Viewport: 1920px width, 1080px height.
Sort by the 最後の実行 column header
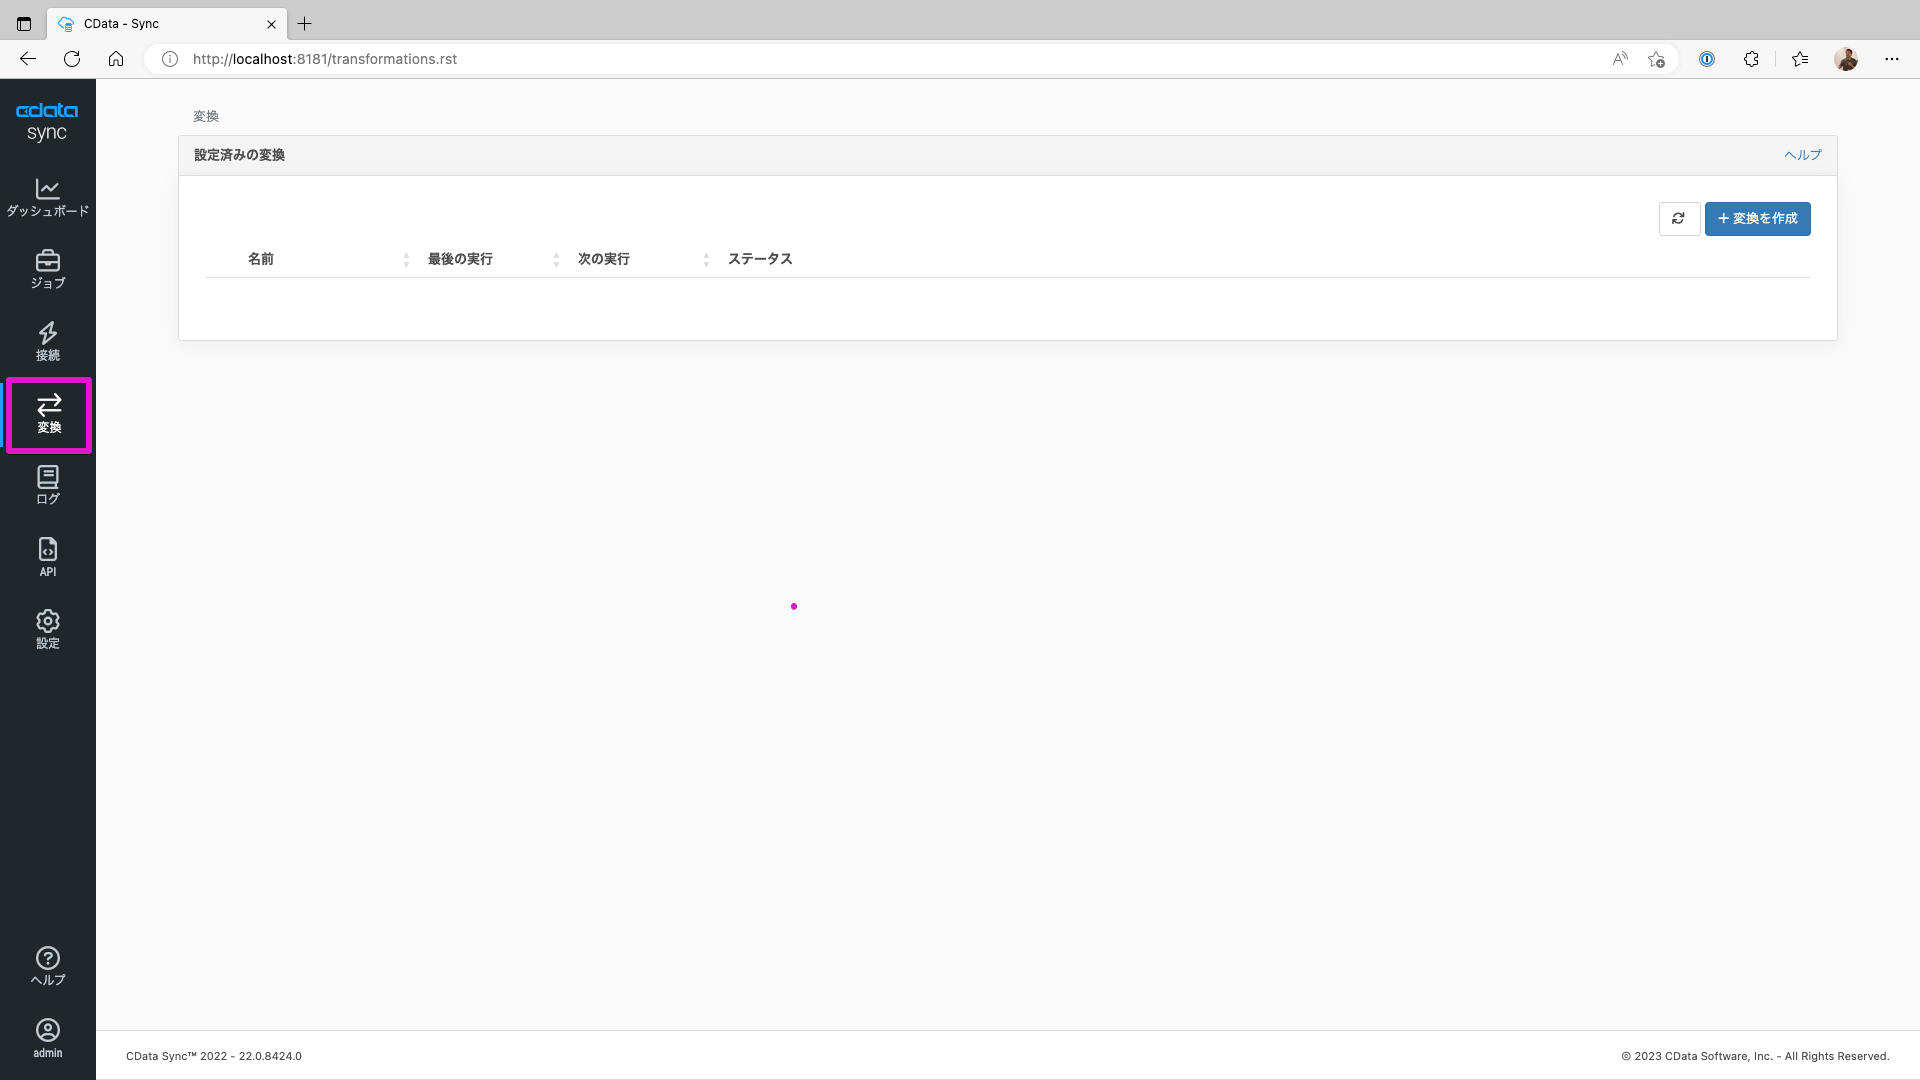point(460,259)
